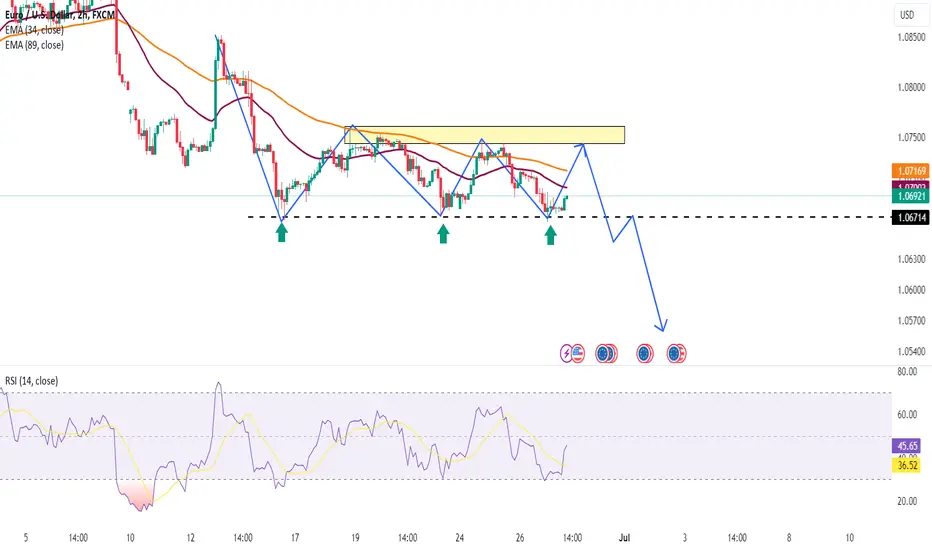This screenshot has width=932, height=550.
Task: Click the yellow 36.52 RSI average label
Action: [907, 465]
